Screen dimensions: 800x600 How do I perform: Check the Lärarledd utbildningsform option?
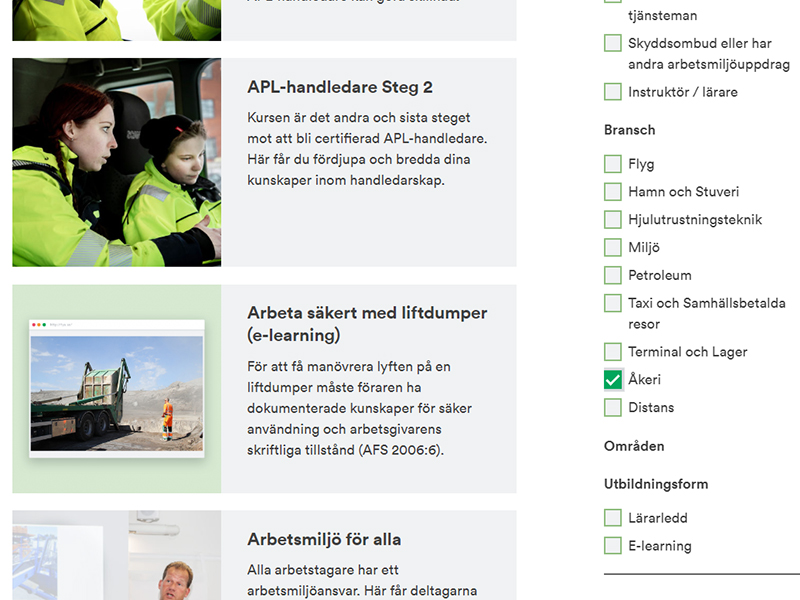click(611, 517)
